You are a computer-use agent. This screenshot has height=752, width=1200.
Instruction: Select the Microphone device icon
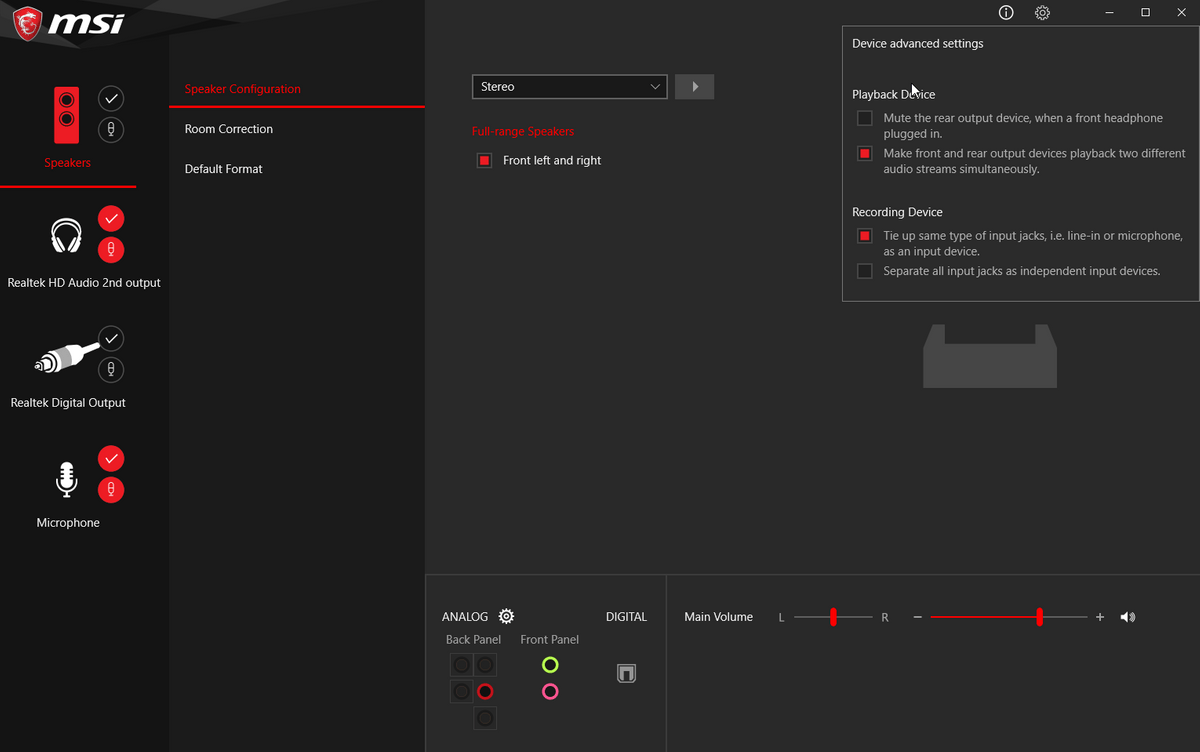click(x=66, y=480)
